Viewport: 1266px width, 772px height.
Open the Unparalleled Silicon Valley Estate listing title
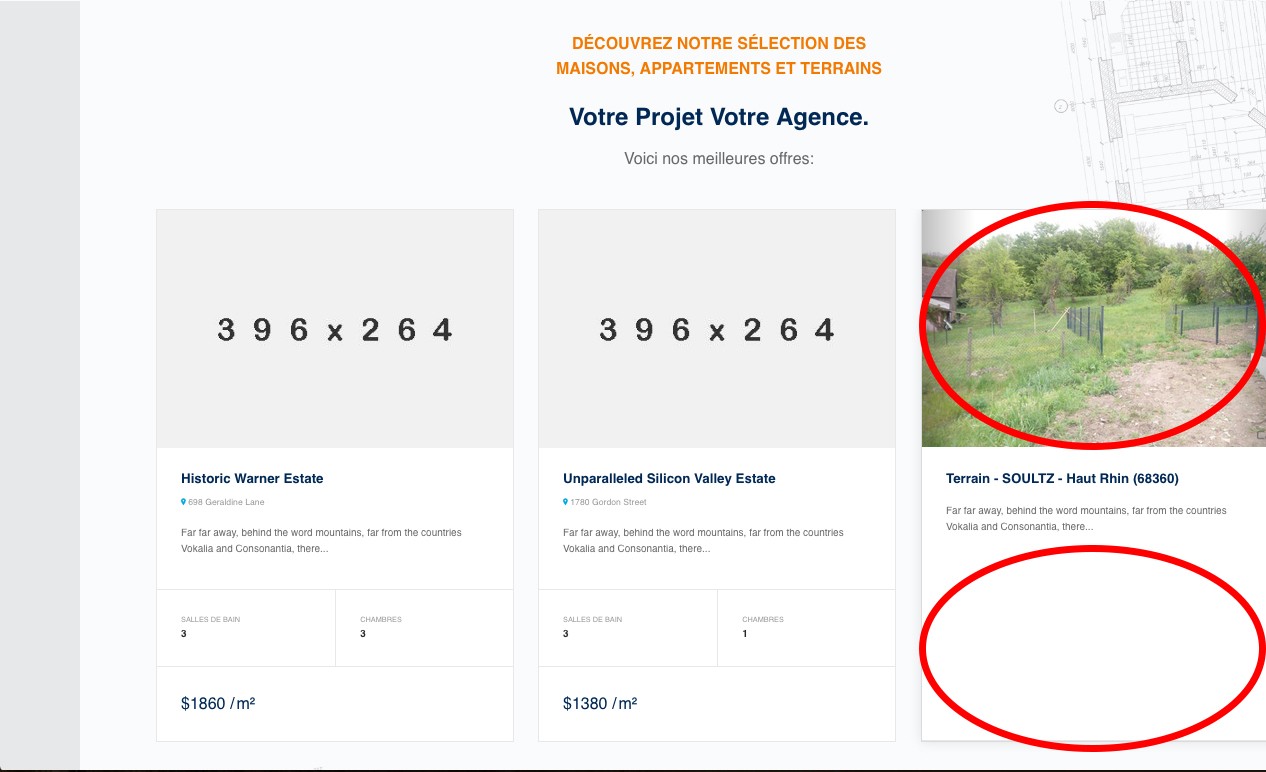coord(669,479)
